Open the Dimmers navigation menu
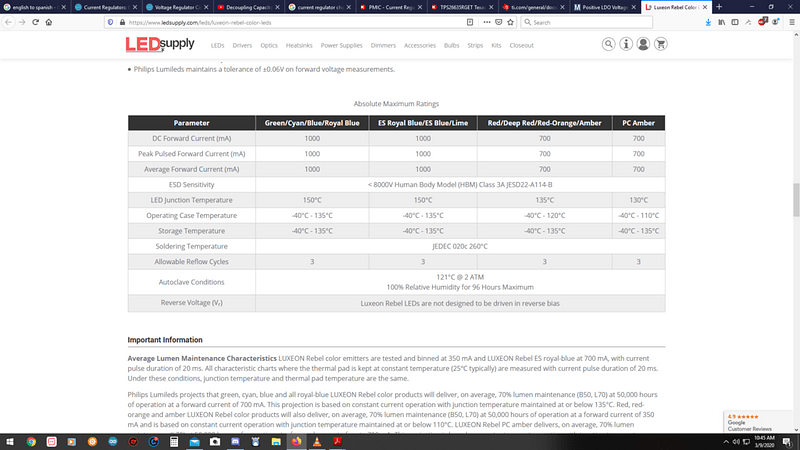The height and width of the screenshot is (450, 800). point(383,45)
